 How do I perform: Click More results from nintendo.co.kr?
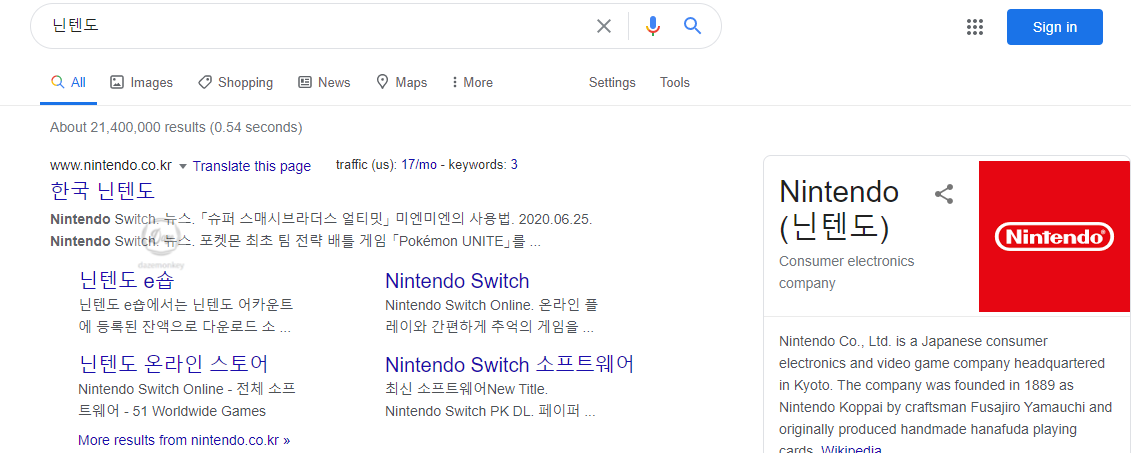(x=184, y=441)
